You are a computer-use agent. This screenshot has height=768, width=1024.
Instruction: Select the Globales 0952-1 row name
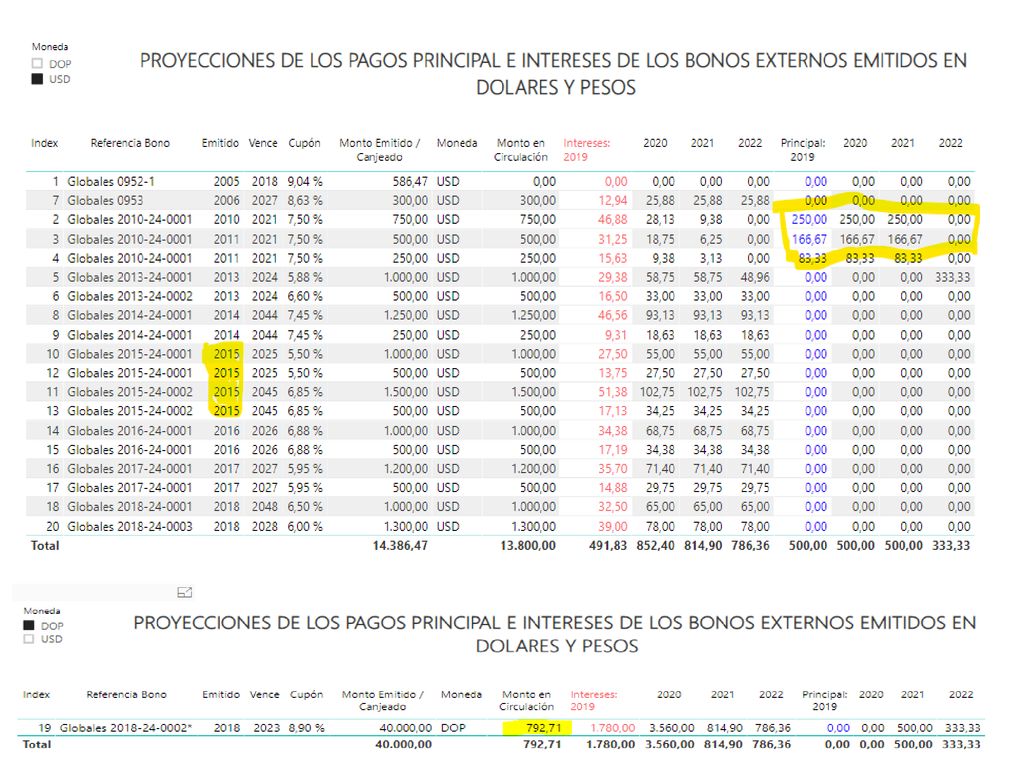coord(111,182)
